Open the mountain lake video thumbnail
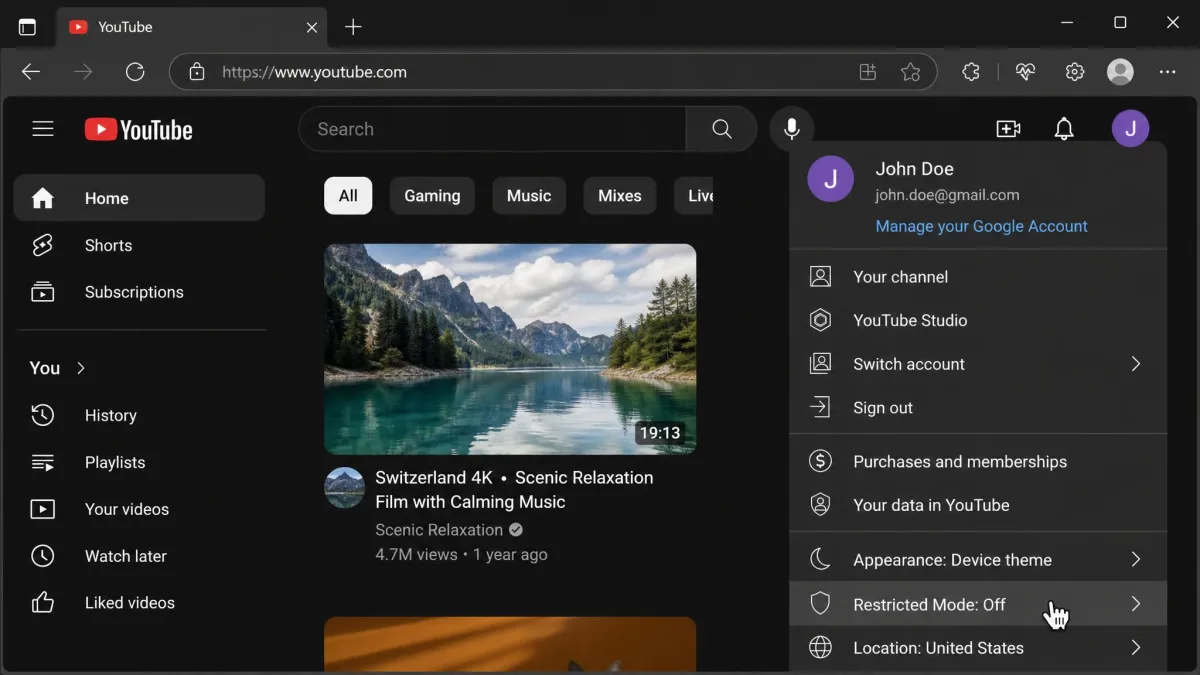 510,349
